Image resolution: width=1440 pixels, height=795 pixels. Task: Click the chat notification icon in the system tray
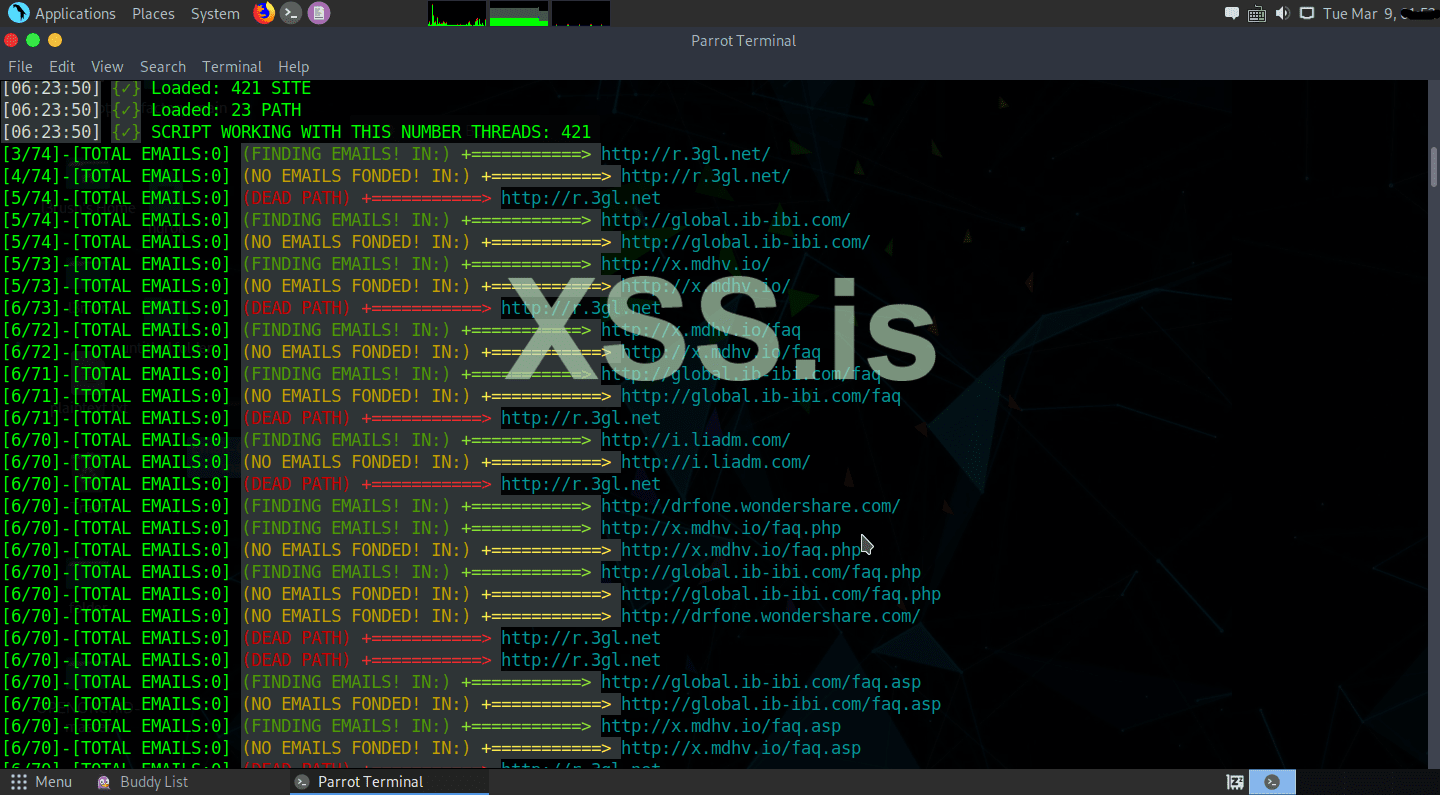[1231, 13]
